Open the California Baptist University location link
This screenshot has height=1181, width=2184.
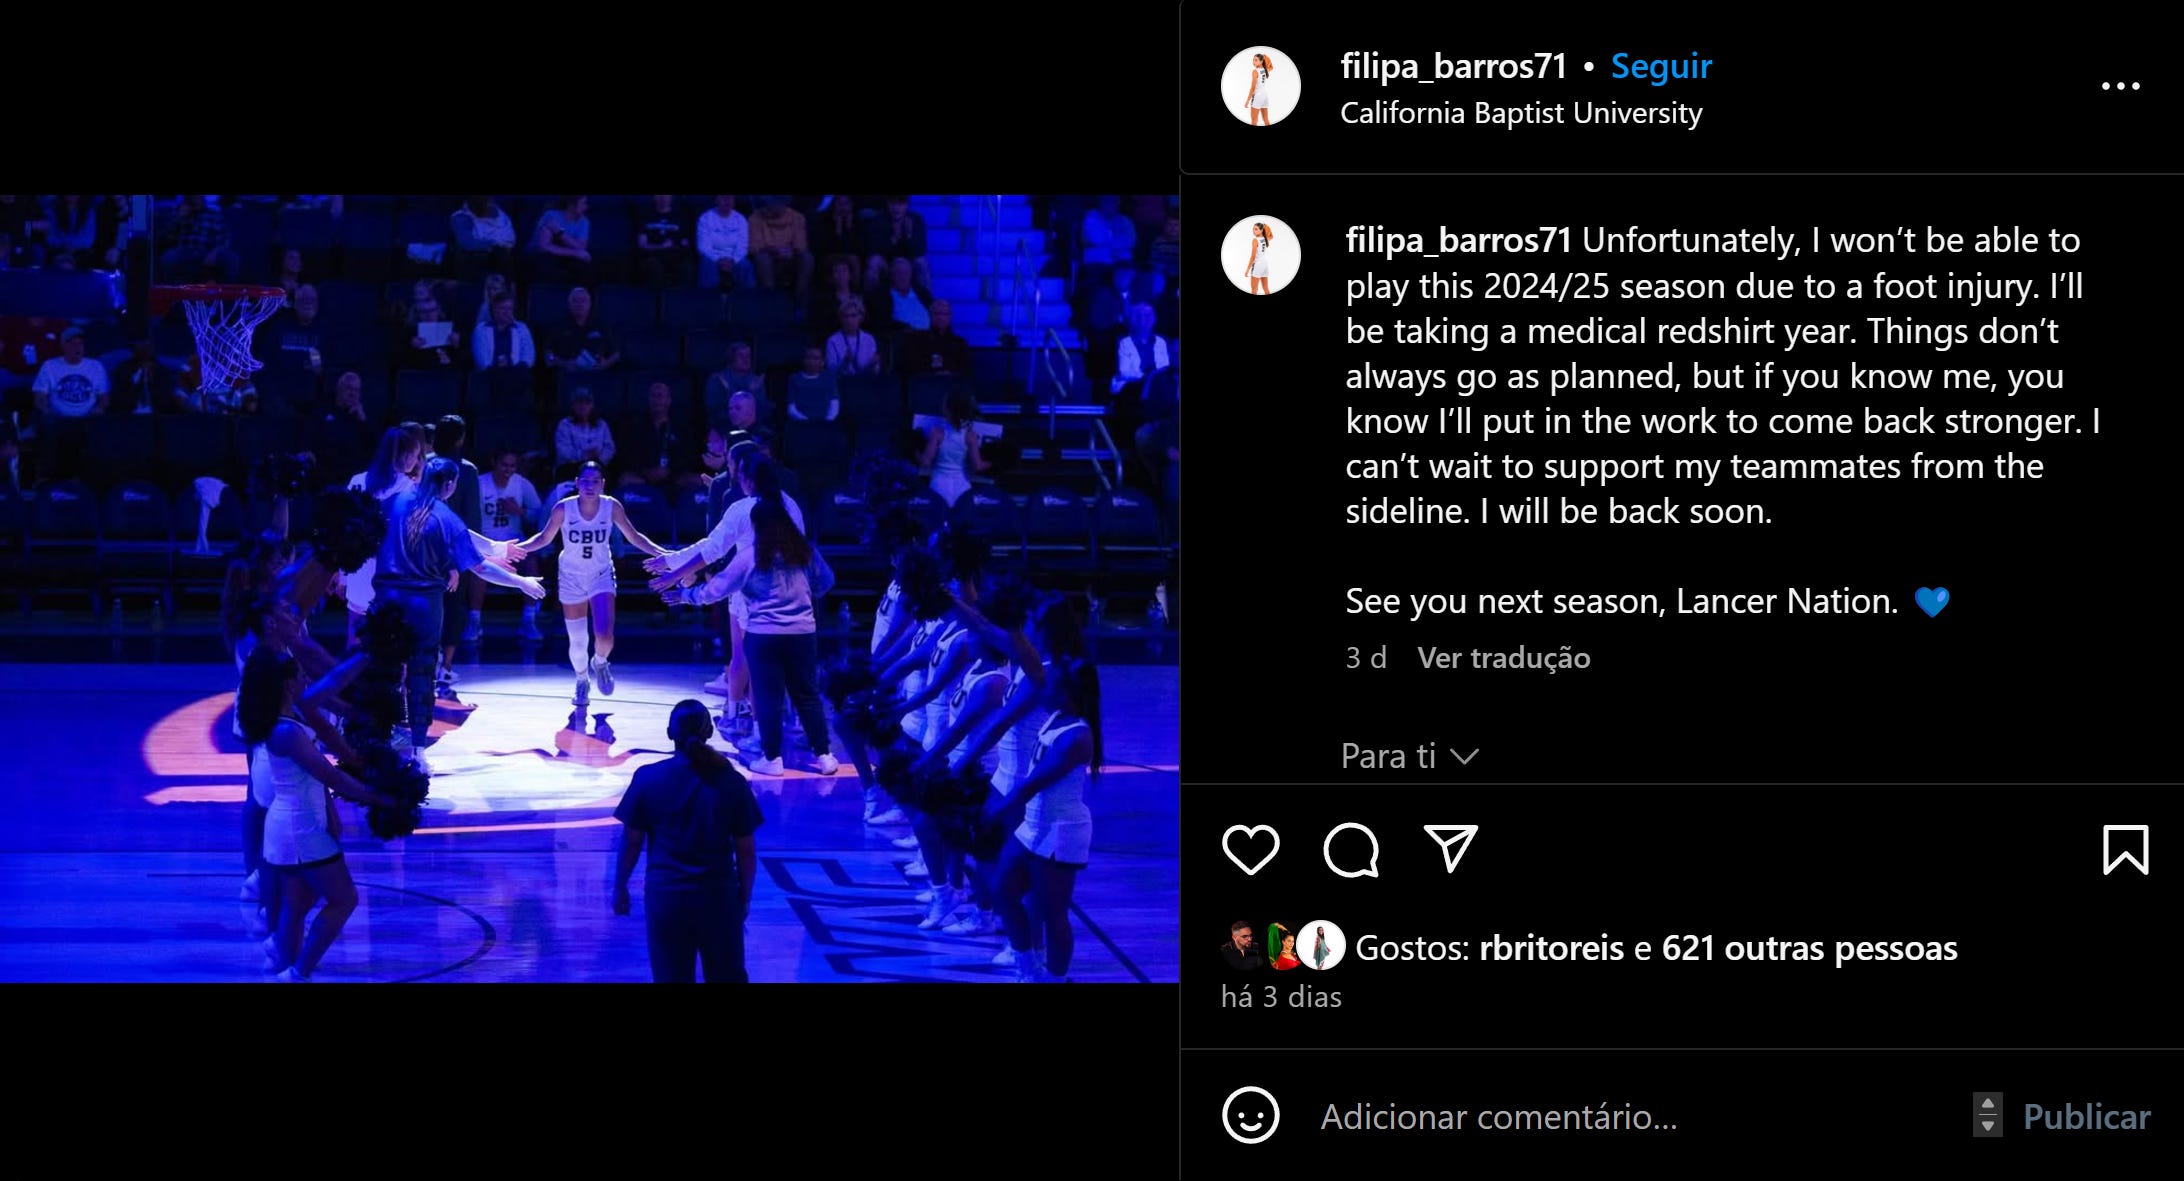(1521, 113)
